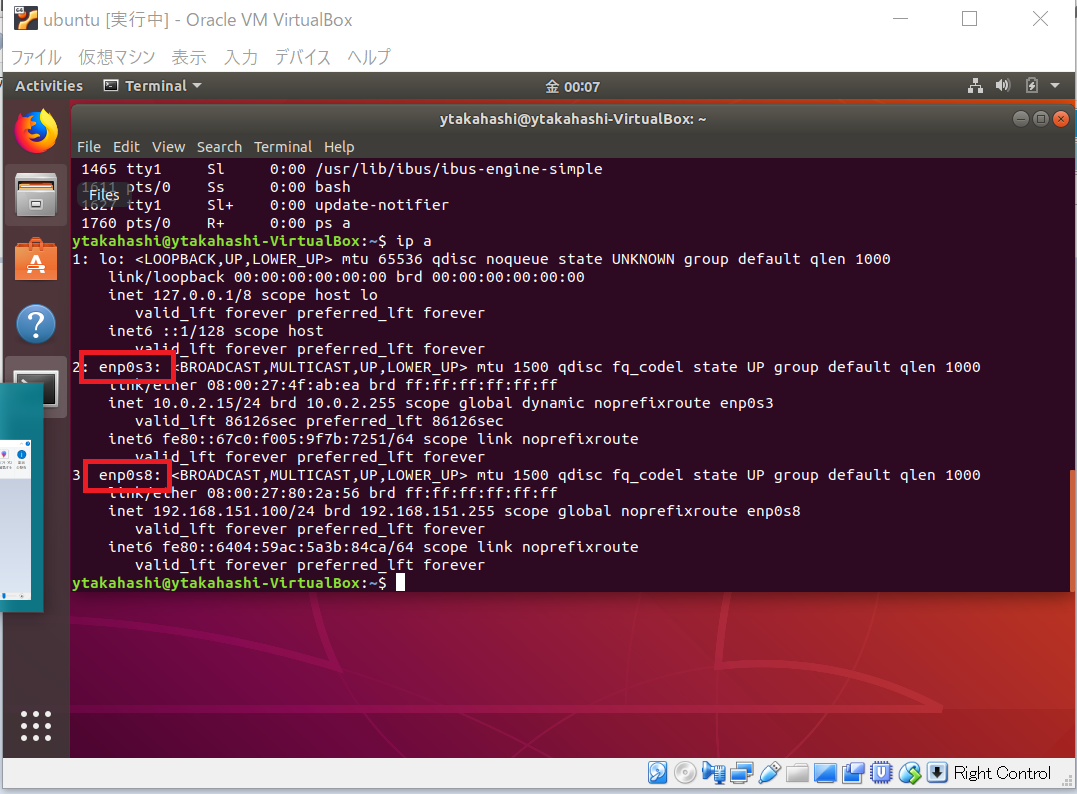The image size is (1077, 794).
Task: Open the Help icon in the dock
Action: coord(36,324)
